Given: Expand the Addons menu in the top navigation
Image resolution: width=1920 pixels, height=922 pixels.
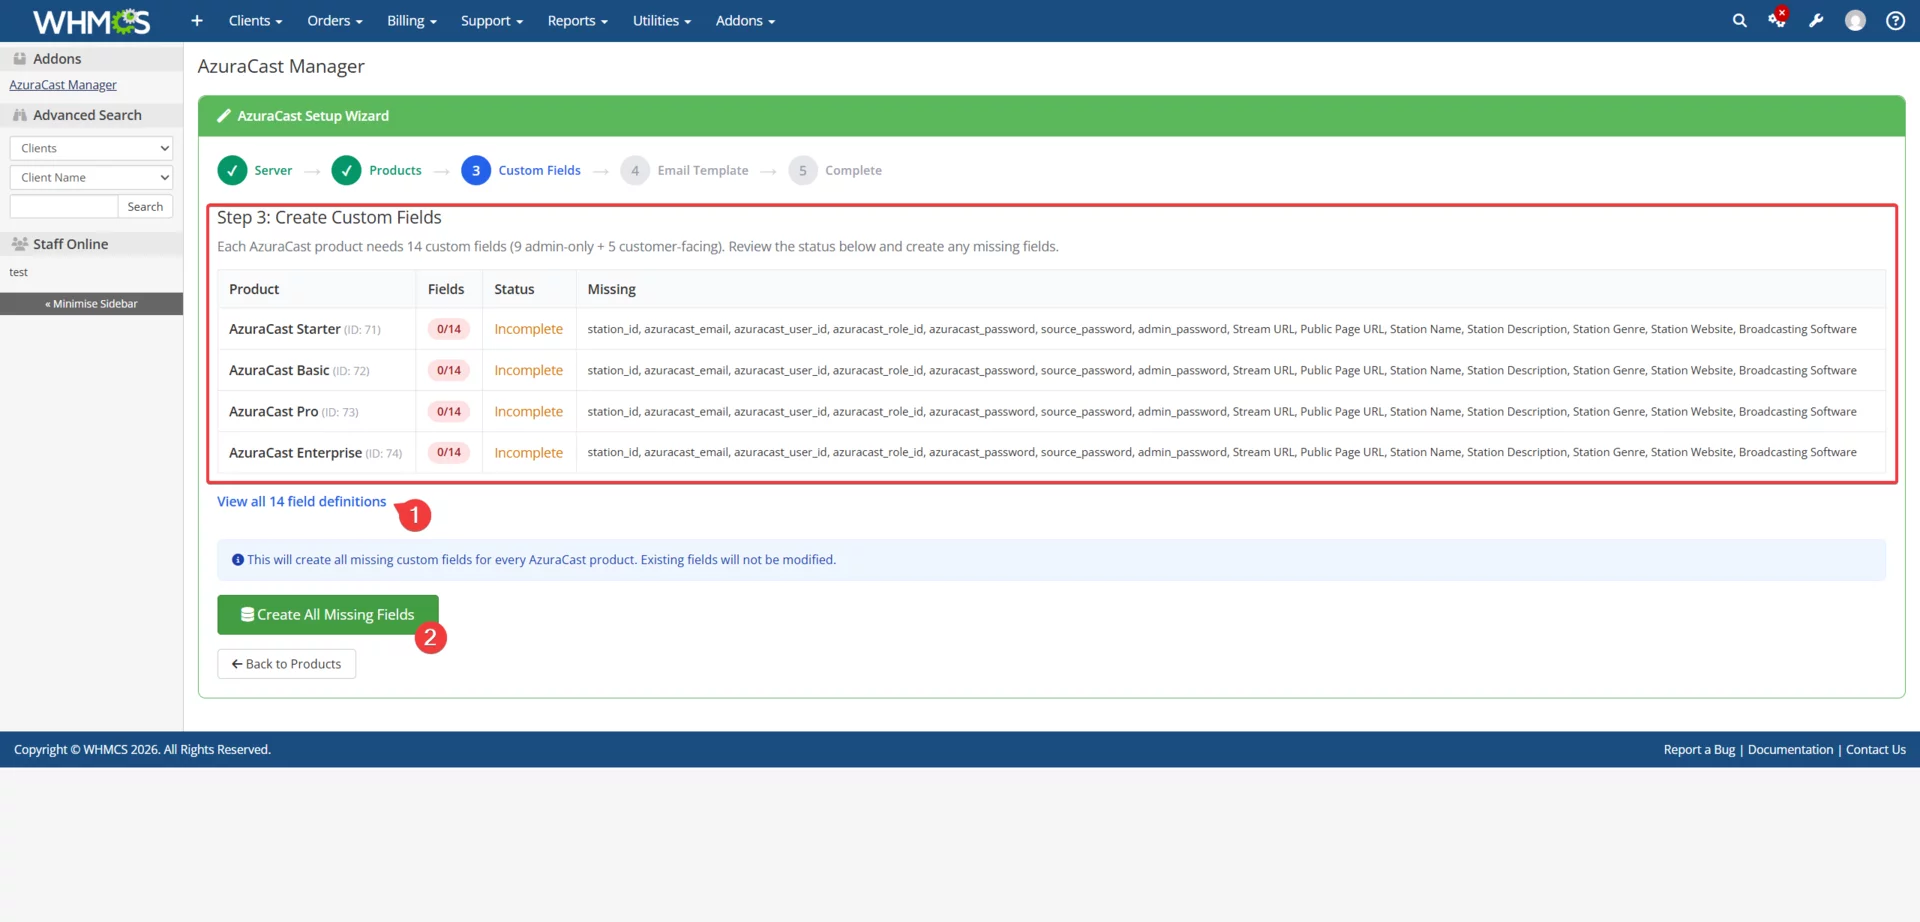Looking at the screenshot, I should [x=744, y=20].
